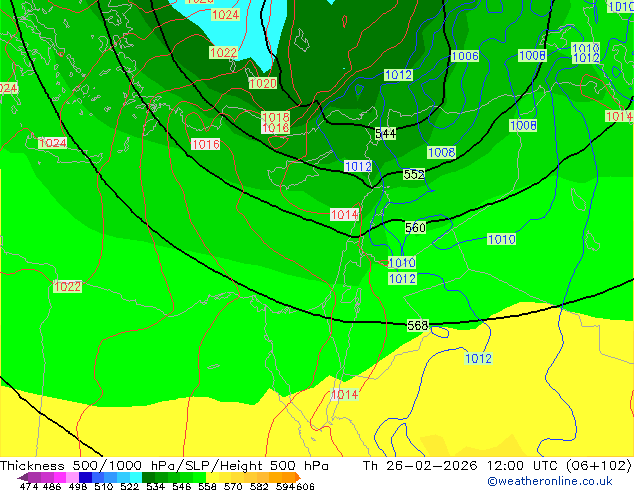Click the legend value 570
The width and height of the screenshot is (634, 490).
tap(233, 486)
